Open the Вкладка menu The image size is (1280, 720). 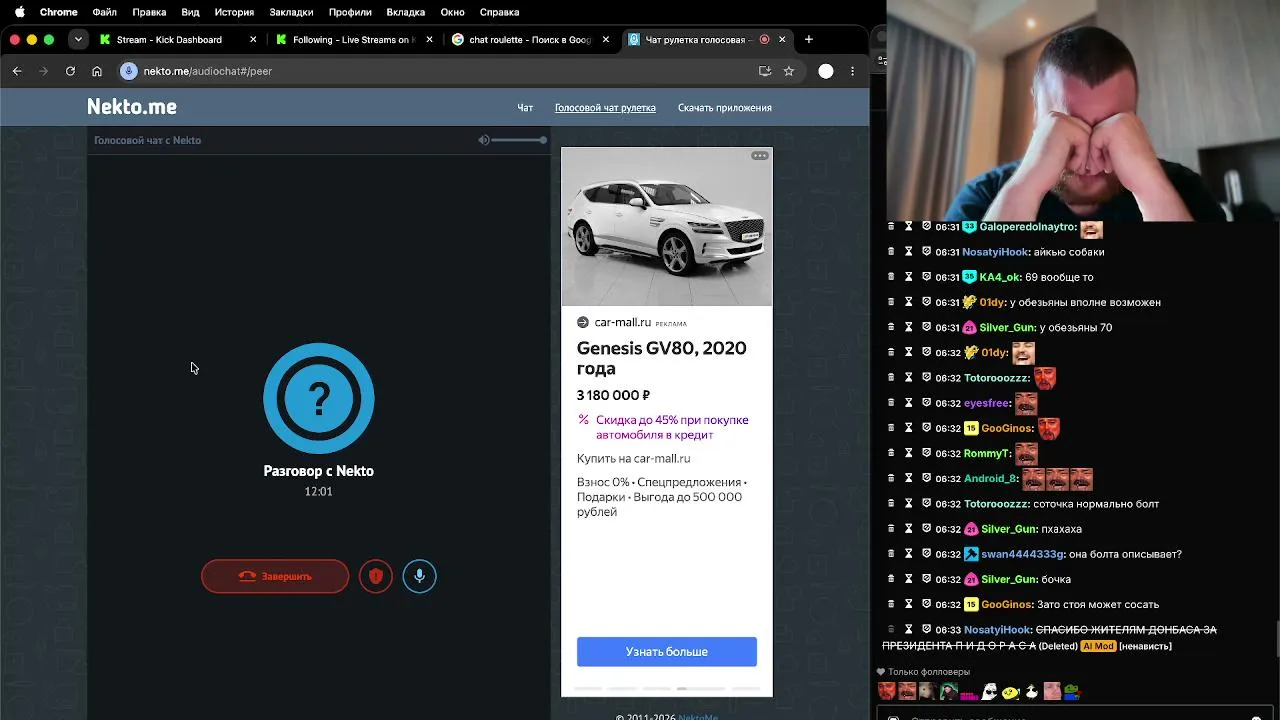[x=406, y=12]
